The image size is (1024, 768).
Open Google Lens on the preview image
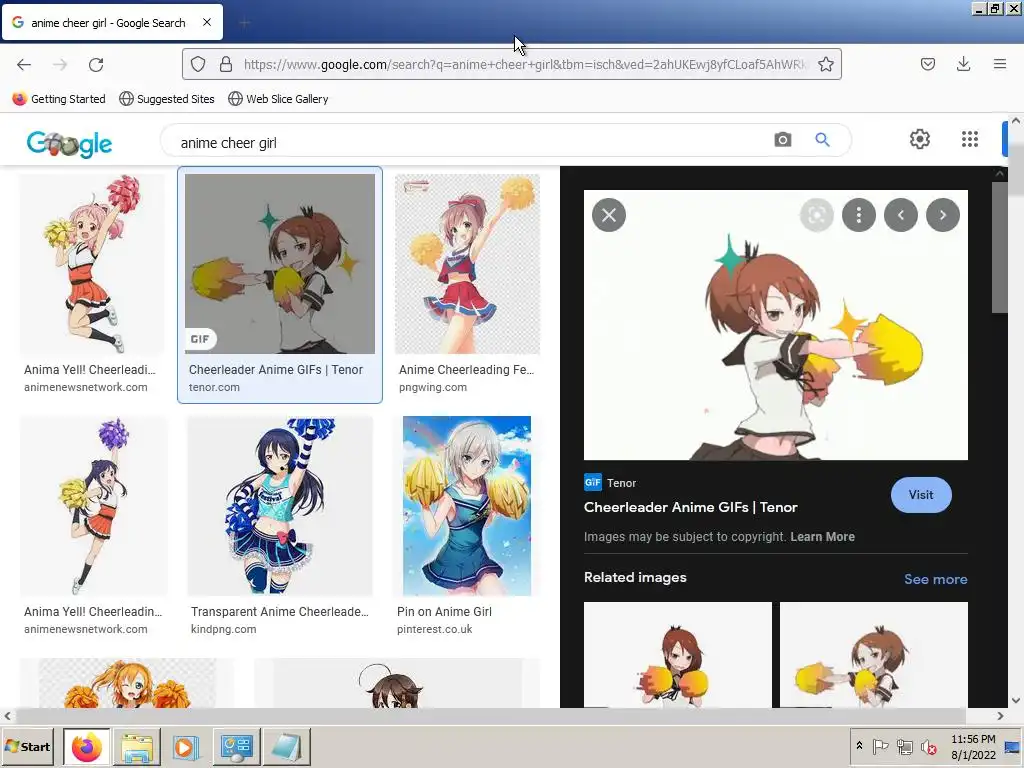[x=816, y=215]
